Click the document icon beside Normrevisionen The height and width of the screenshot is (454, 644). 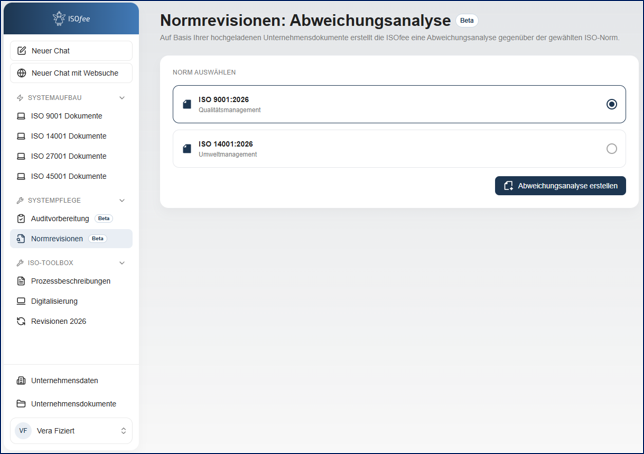coord(21,238)
